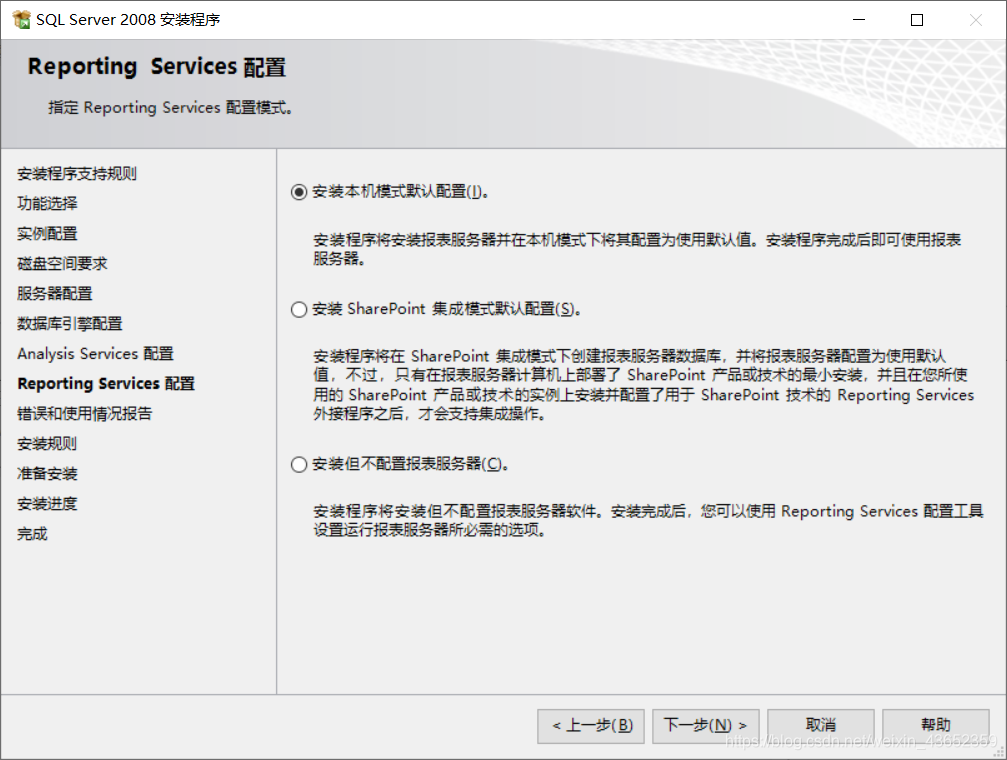1007x760 pixels.
Task: Go back with 上一步(B) button
Action: click(x=591, y=726)
